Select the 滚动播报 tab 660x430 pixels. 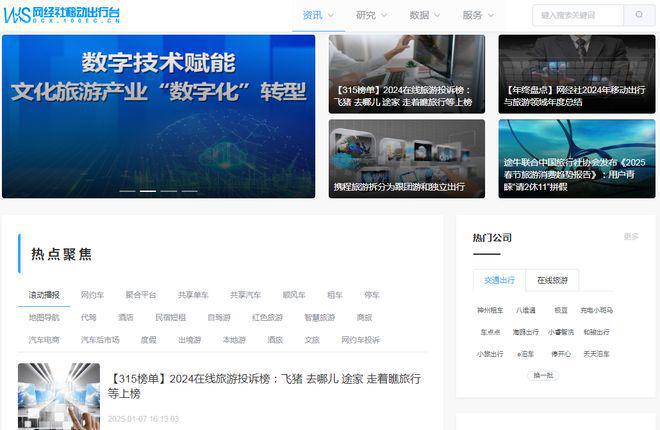coord(44,295)
